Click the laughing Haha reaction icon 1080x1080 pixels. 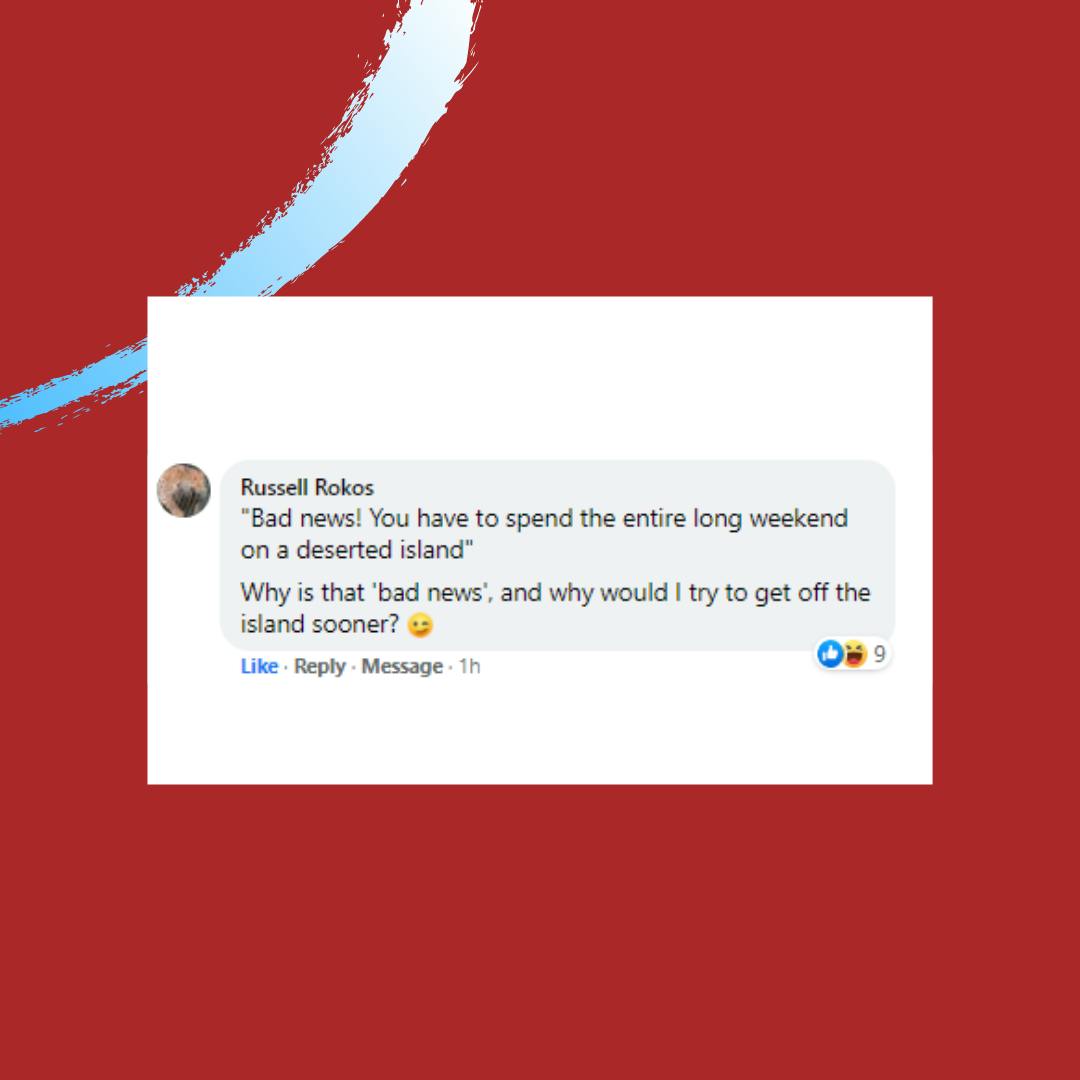854,654
